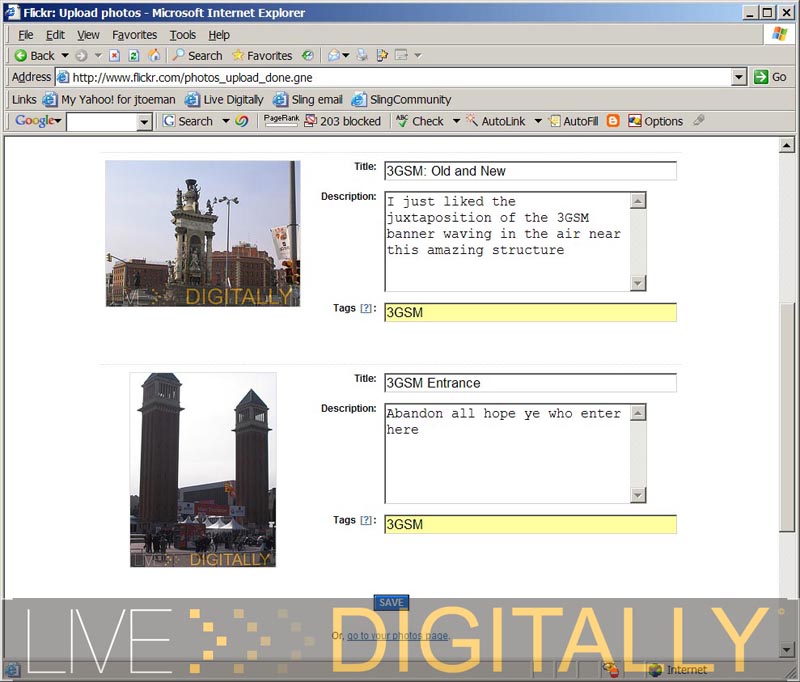Open the Tools menu
800x682 pixels.
[183, 35]
